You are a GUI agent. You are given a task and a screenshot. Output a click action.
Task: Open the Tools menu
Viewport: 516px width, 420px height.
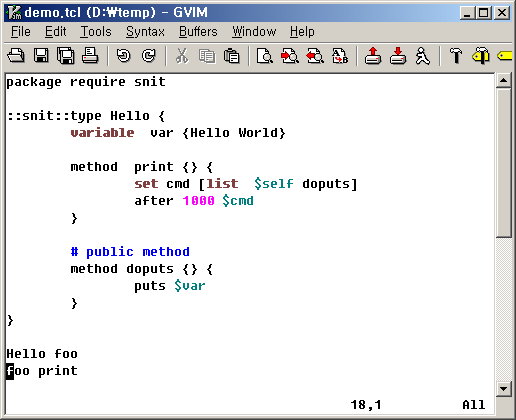click(96, 32)
